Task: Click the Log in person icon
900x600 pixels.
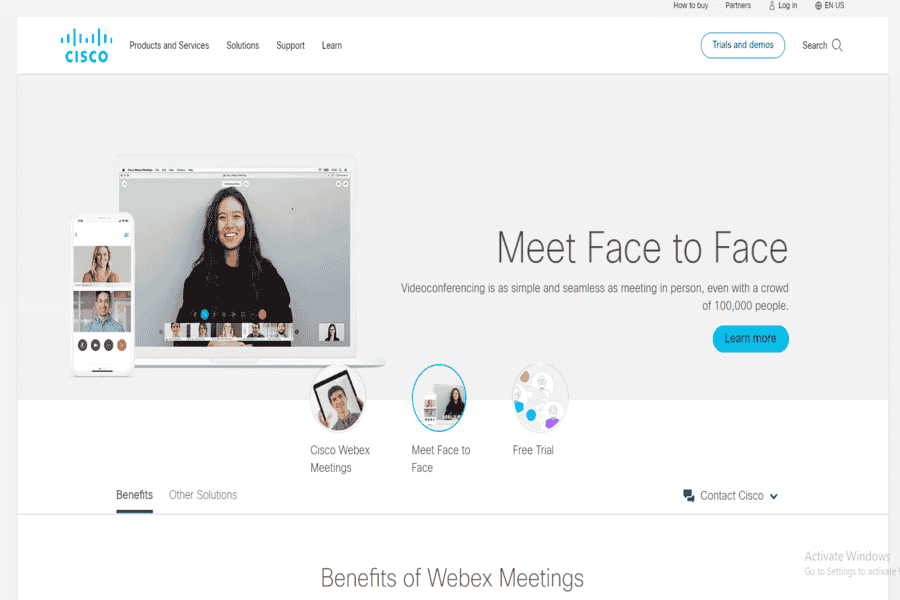Action: [x=772, y=6]
